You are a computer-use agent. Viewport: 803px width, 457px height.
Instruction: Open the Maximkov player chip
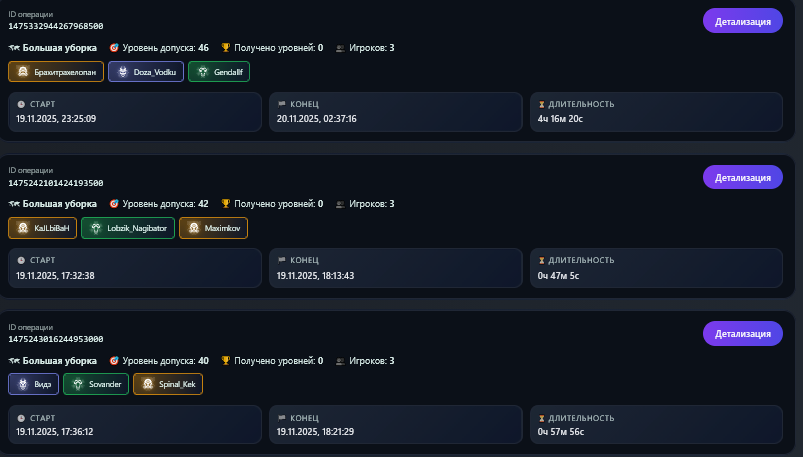(x=214, y=228)
